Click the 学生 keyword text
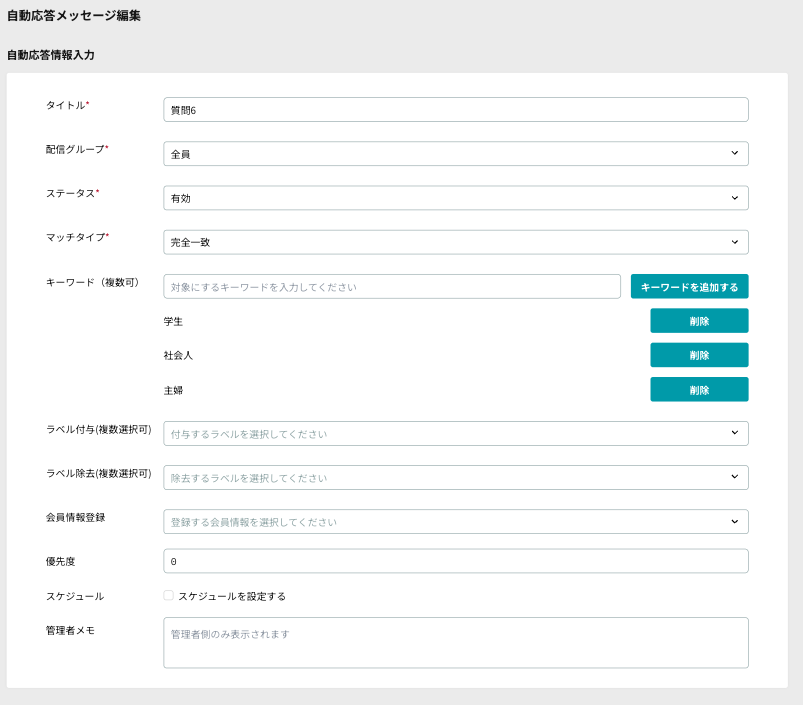The height and width of the screenshot is (705, 803). point(173,322)
